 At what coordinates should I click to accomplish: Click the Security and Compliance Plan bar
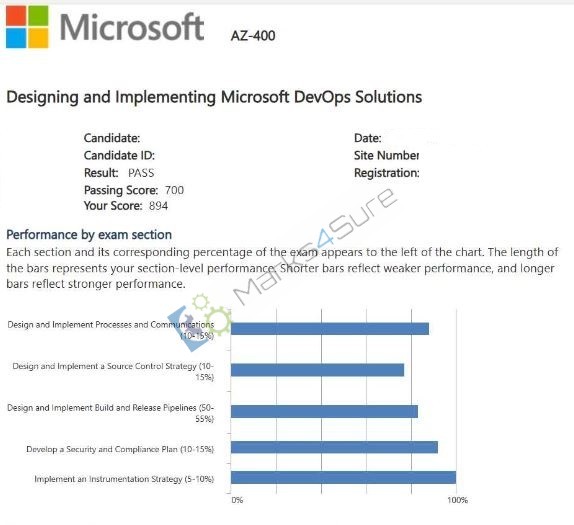334,447
